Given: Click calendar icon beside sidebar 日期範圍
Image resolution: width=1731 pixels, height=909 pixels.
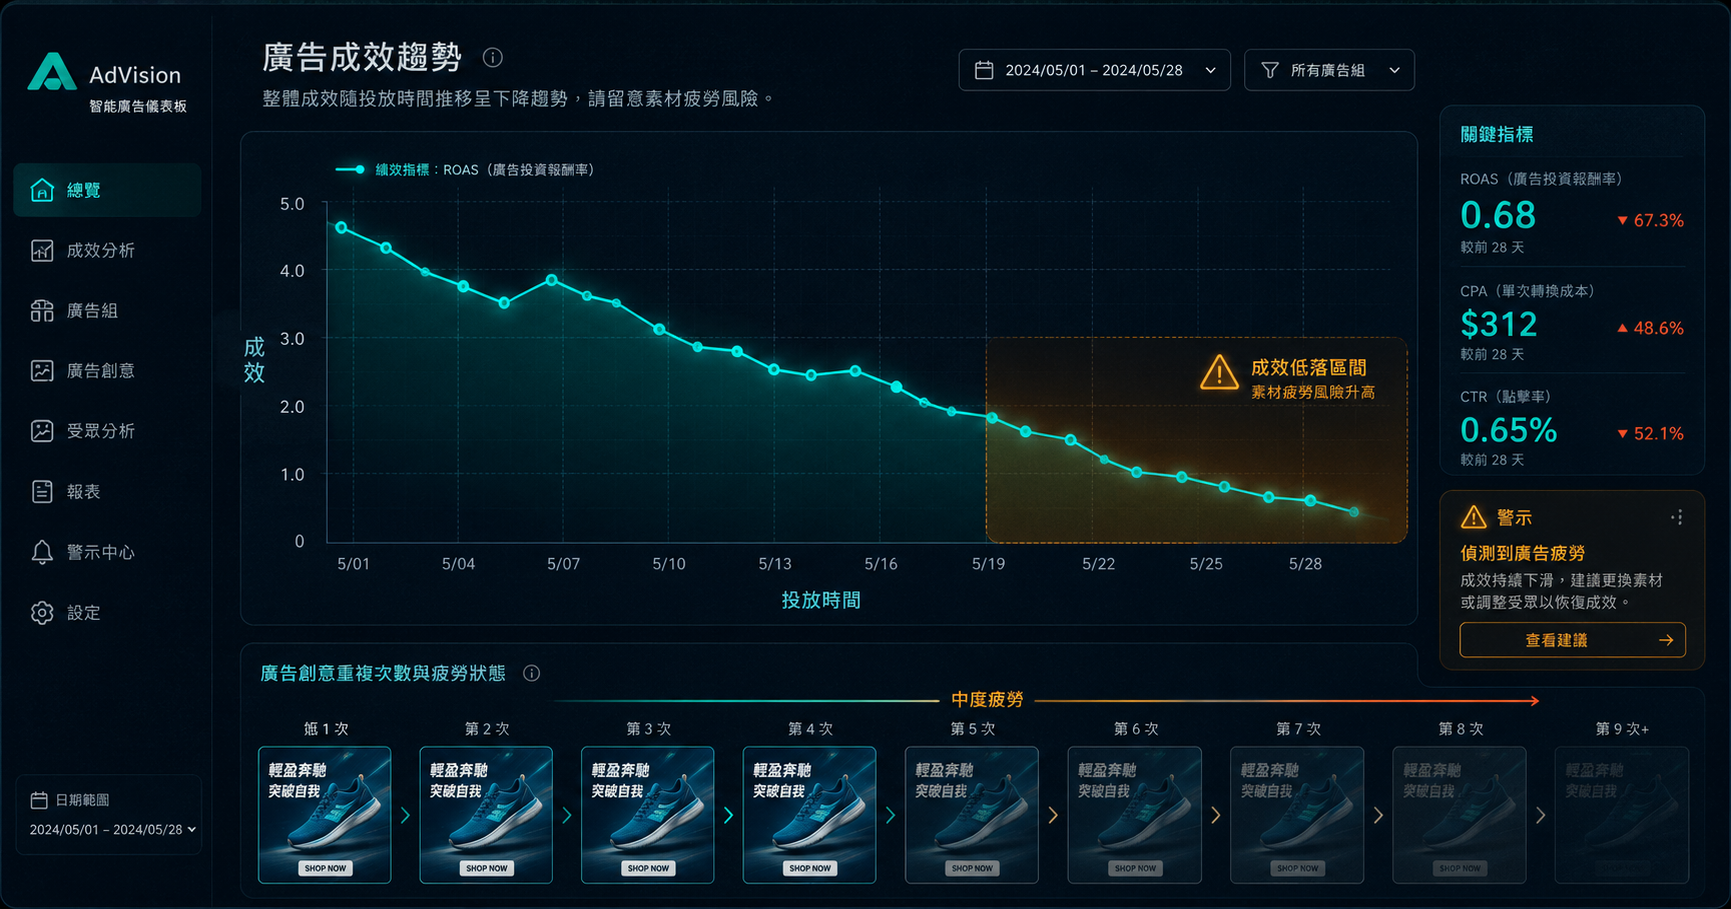Looking at the screenshot, I should pos(39,800).
